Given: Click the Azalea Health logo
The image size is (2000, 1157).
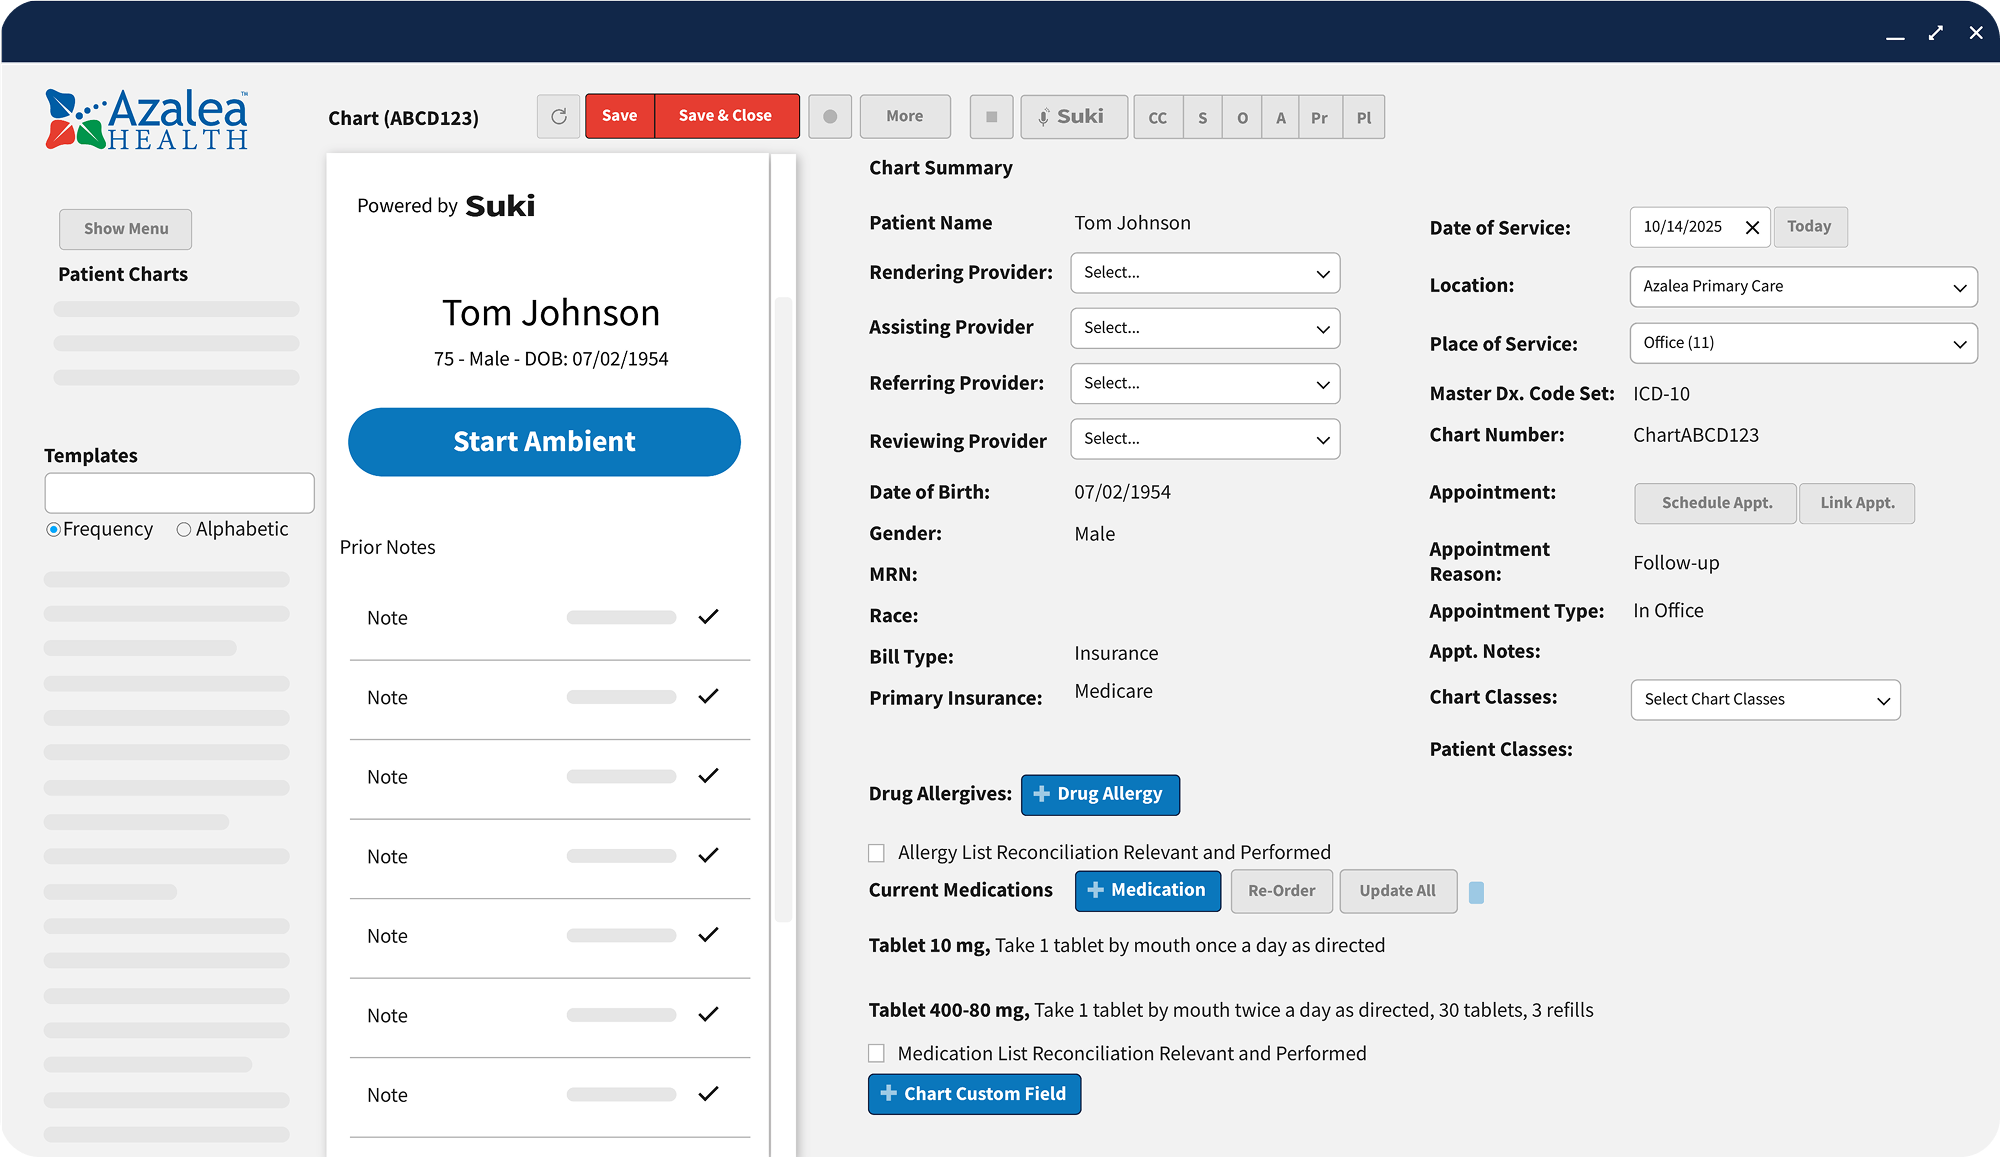Looking at the screenshot, I should (147, 120).
